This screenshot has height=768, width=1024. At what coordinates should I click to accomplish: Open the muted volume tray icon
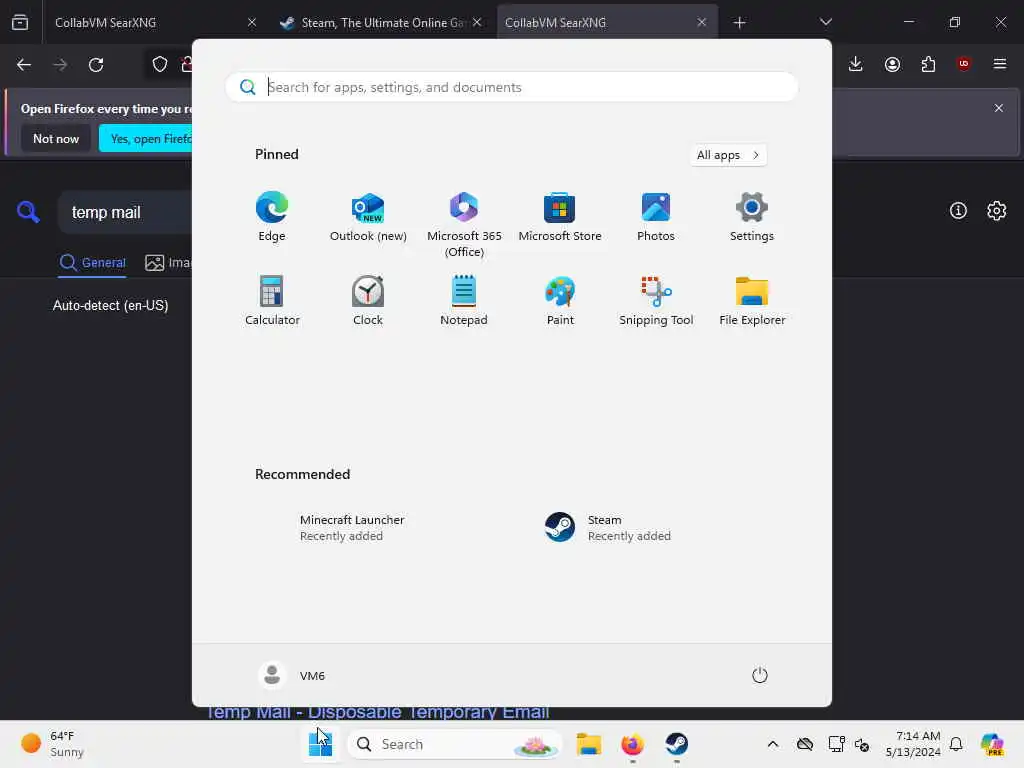coord(862,744)
